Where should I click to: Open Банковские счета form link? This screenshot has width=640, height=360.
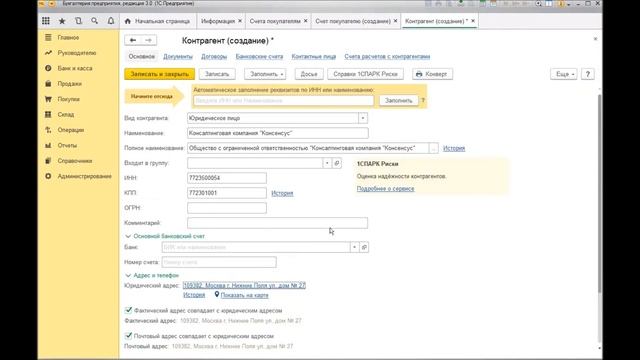tap(259, 56)
